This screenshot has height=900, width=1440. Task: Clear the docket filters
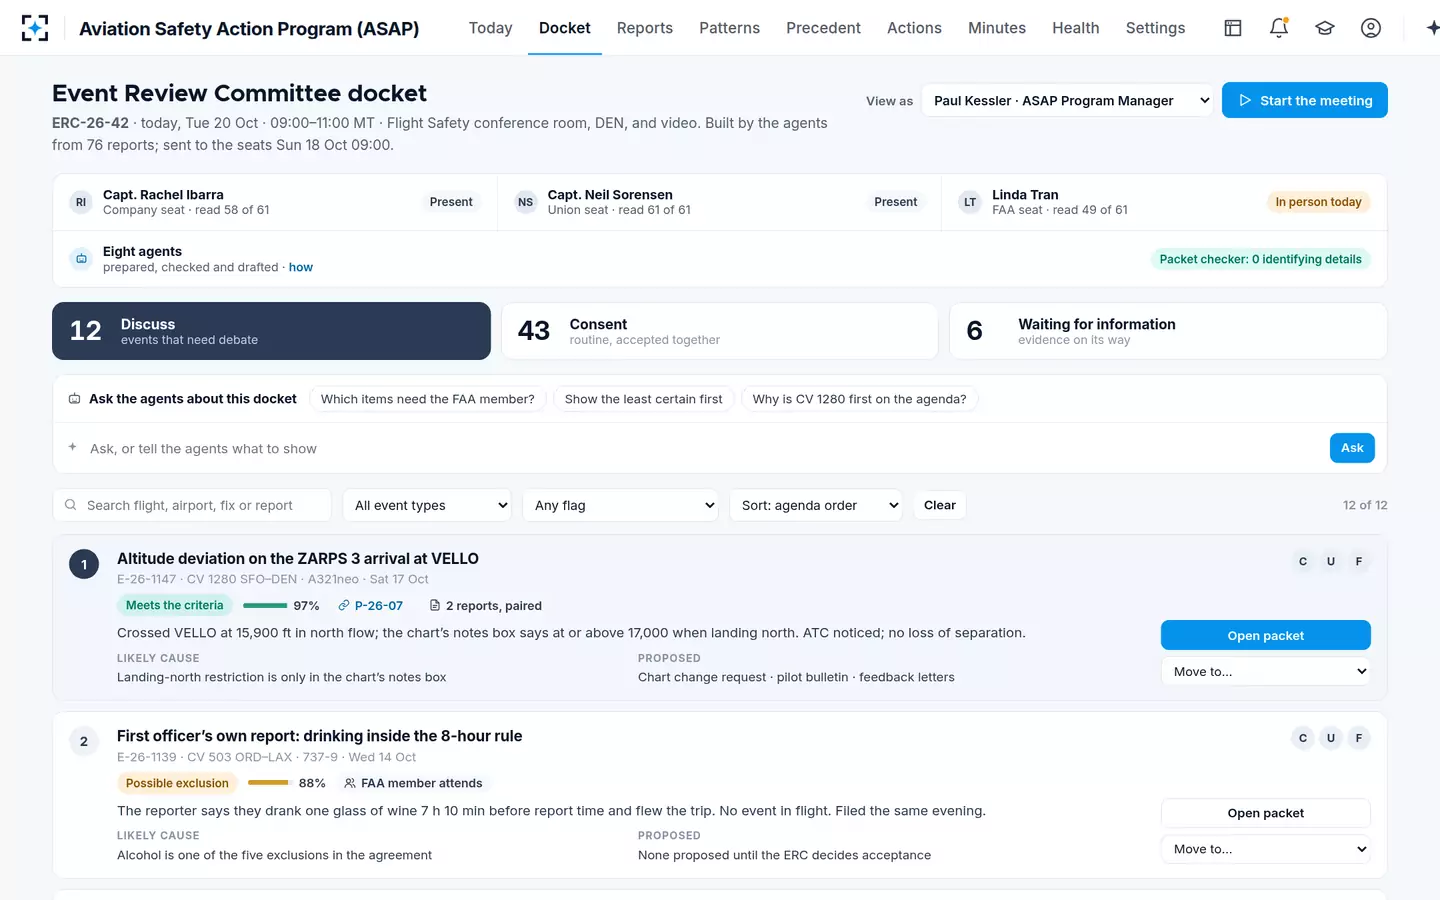pos(939,505)
